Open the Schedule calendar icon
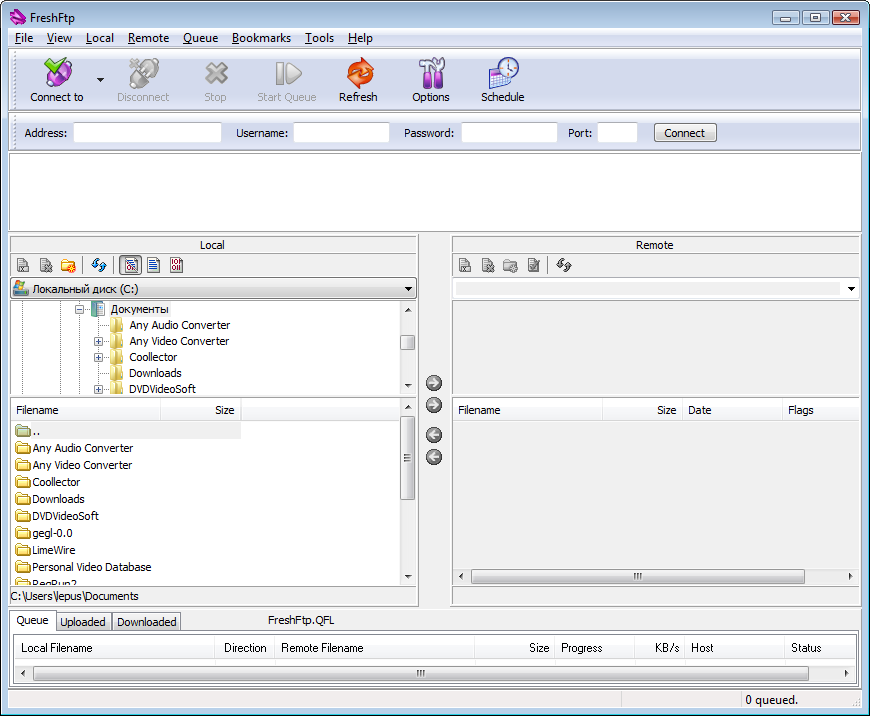 503,73
